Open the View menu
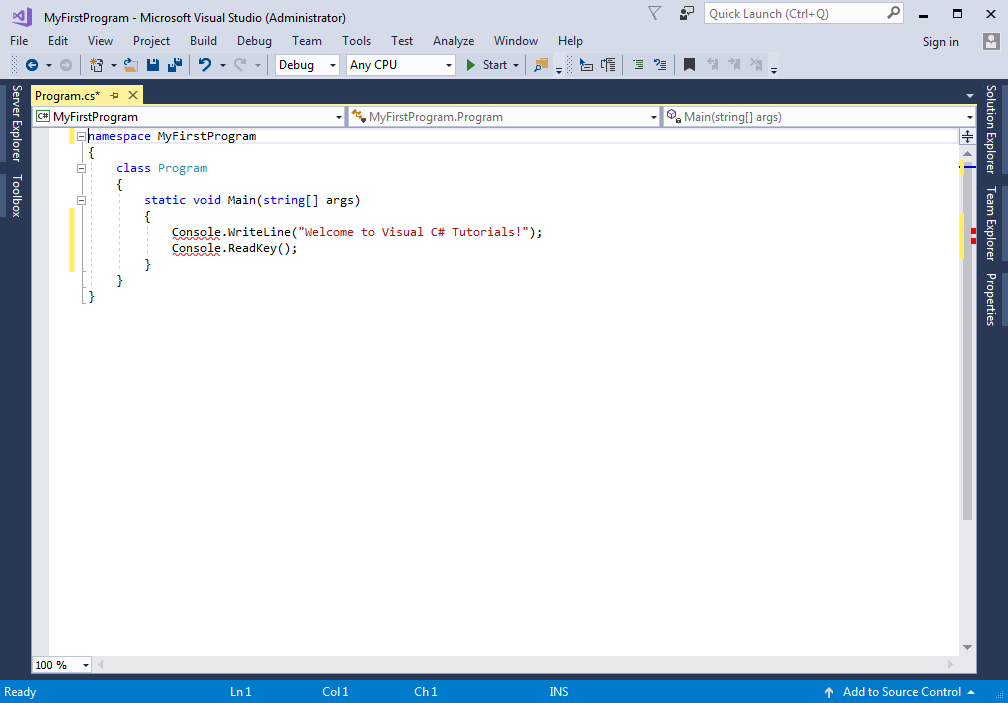The image size is (1008, 703). [x=100, y=41]
